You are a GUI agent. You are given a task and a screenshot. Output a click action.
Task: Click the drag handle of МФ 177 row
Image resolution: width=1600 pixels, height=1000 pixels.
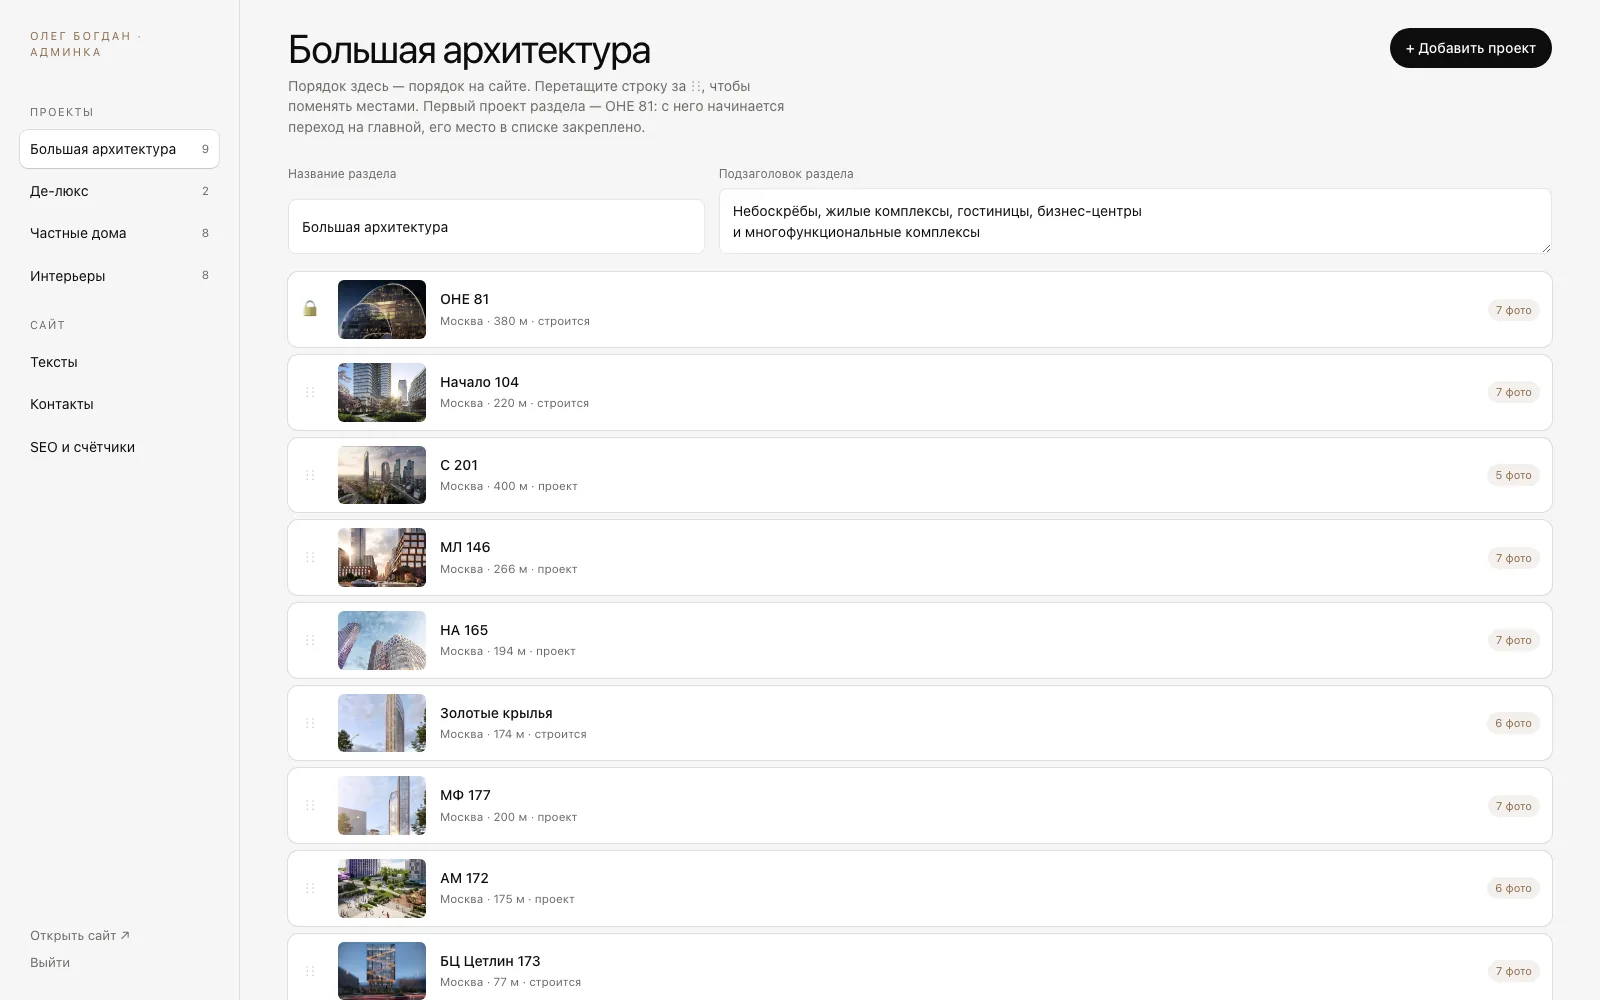[310, 805]
